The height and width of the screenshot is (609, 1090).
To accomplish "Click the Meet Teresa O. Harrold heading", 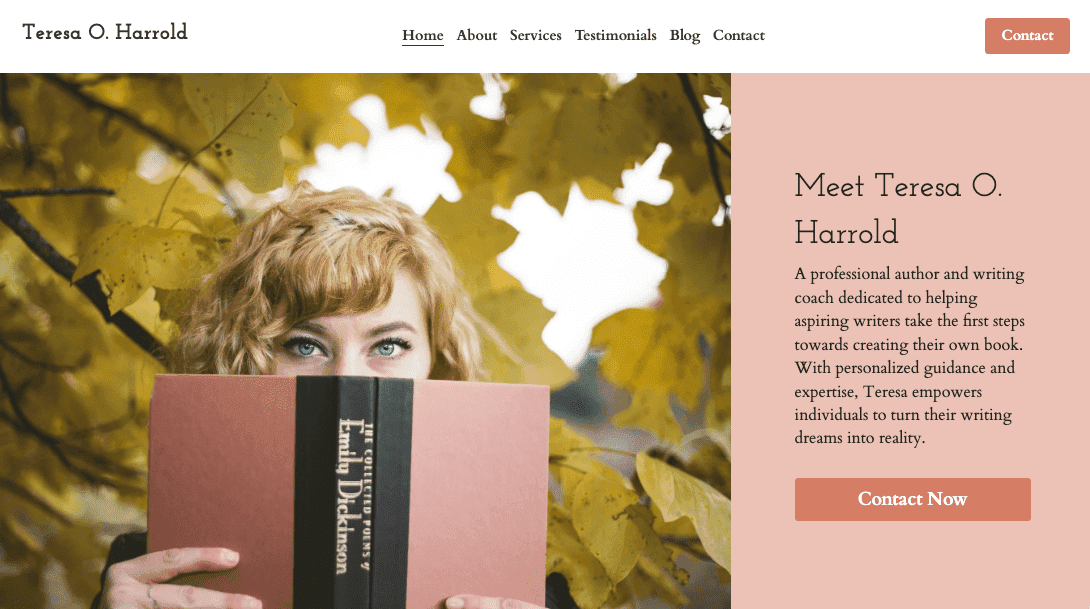I will coord(898,209).
